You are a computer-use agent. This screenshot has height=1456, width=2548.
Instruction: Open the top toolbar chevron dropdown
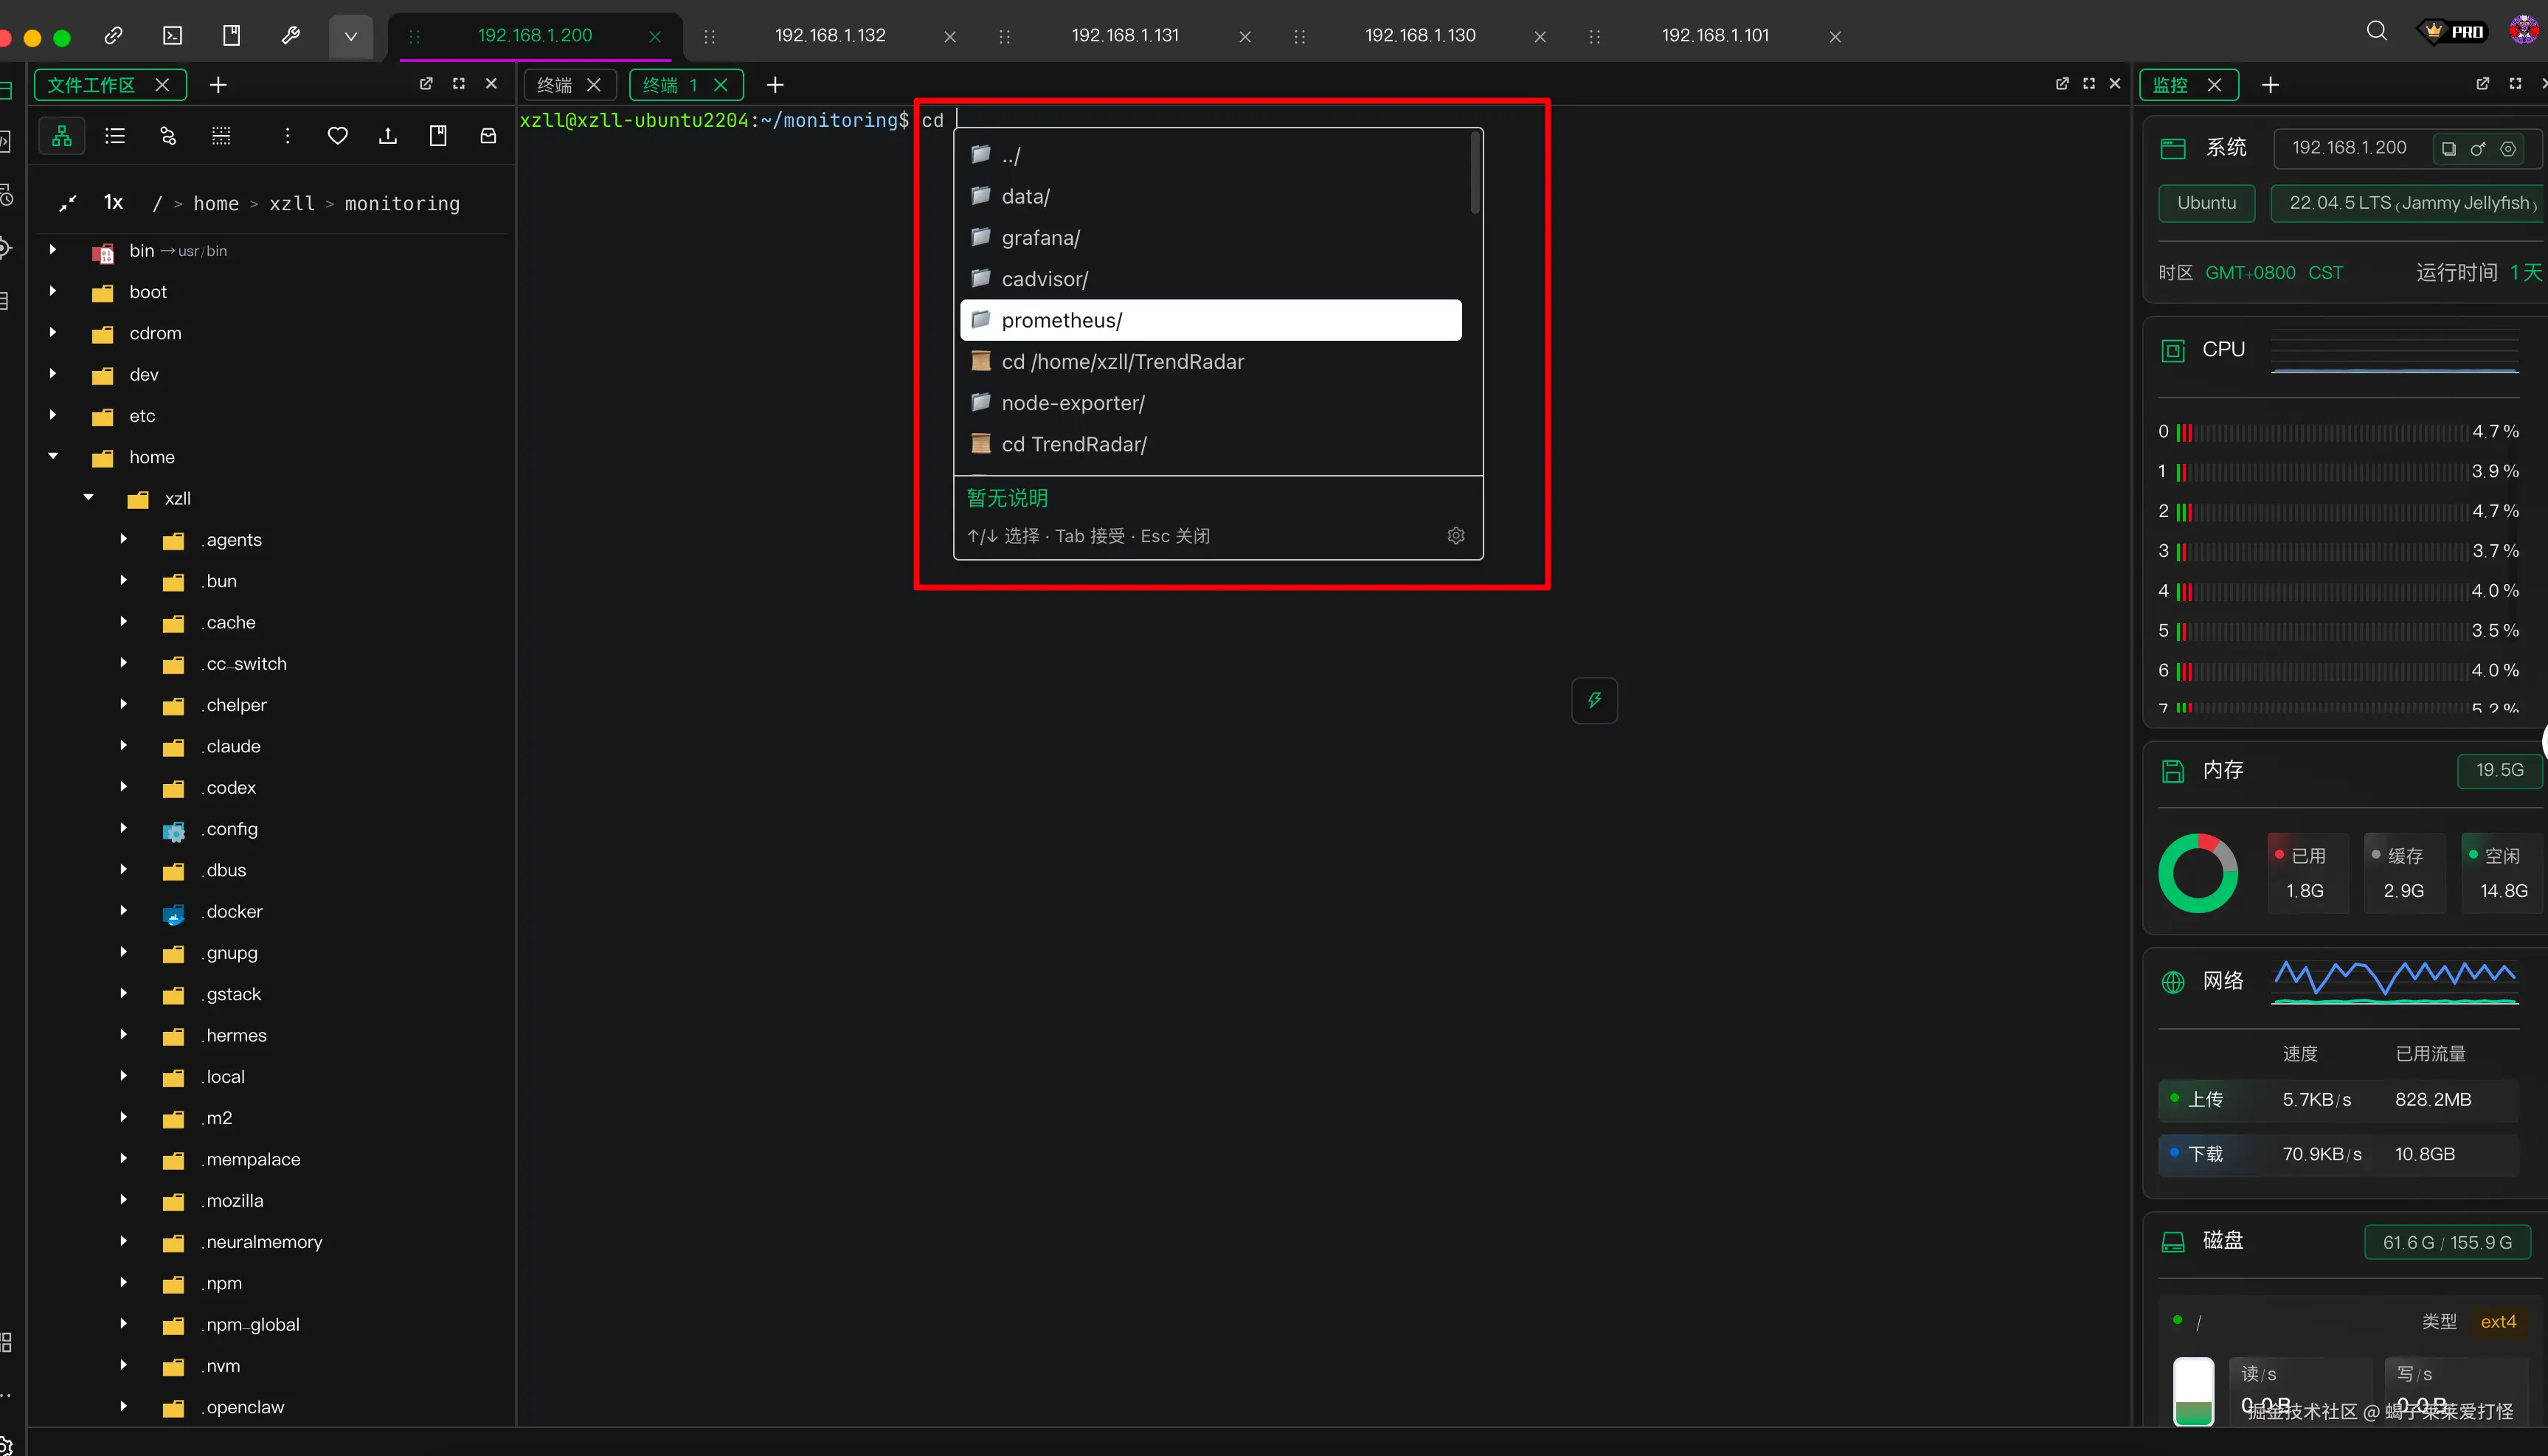[350, 36]
